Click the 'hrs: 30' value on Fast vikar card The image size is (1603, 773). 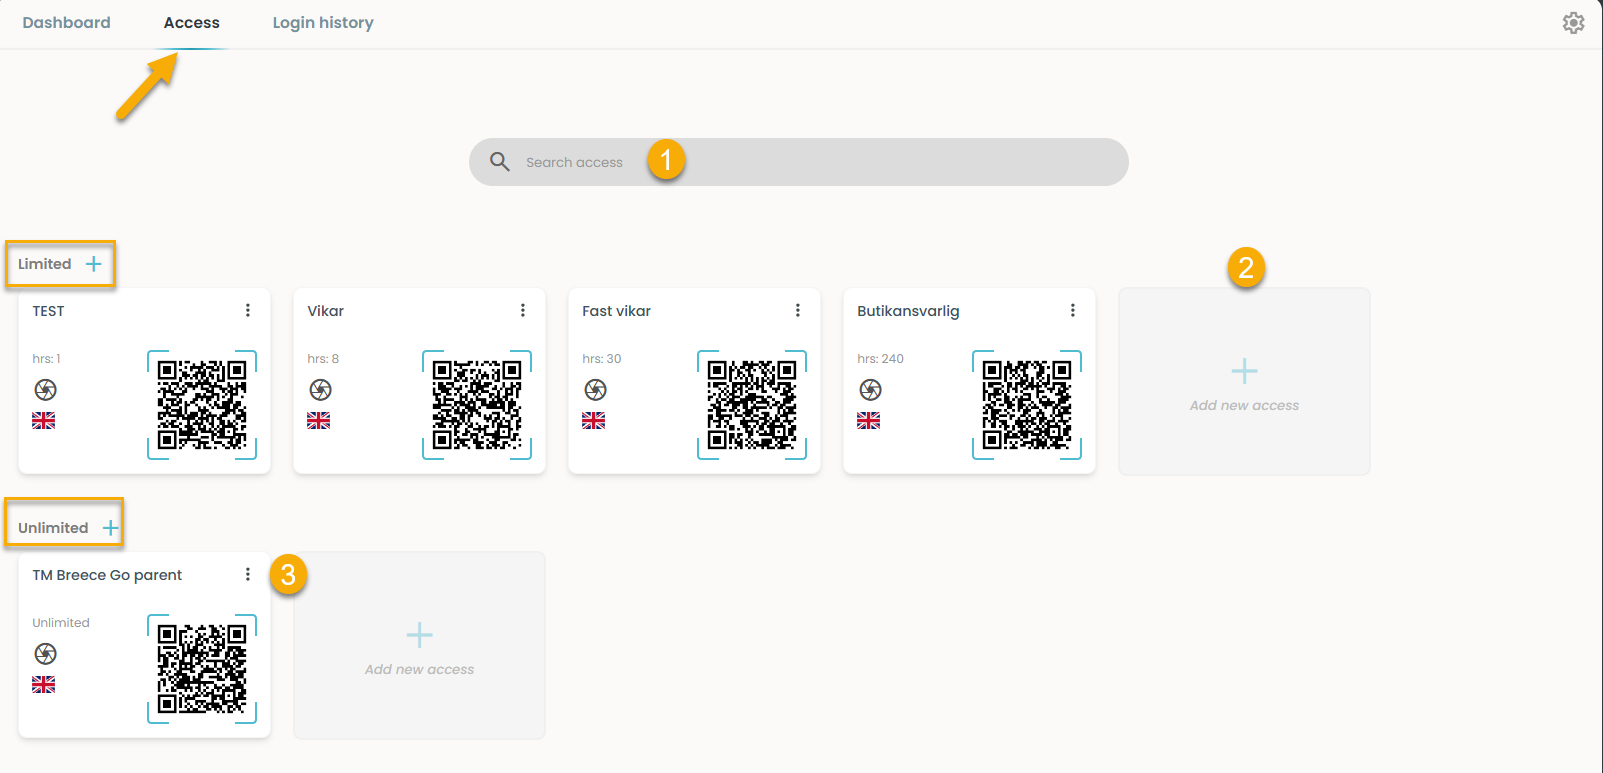click(x=602, y=359)
